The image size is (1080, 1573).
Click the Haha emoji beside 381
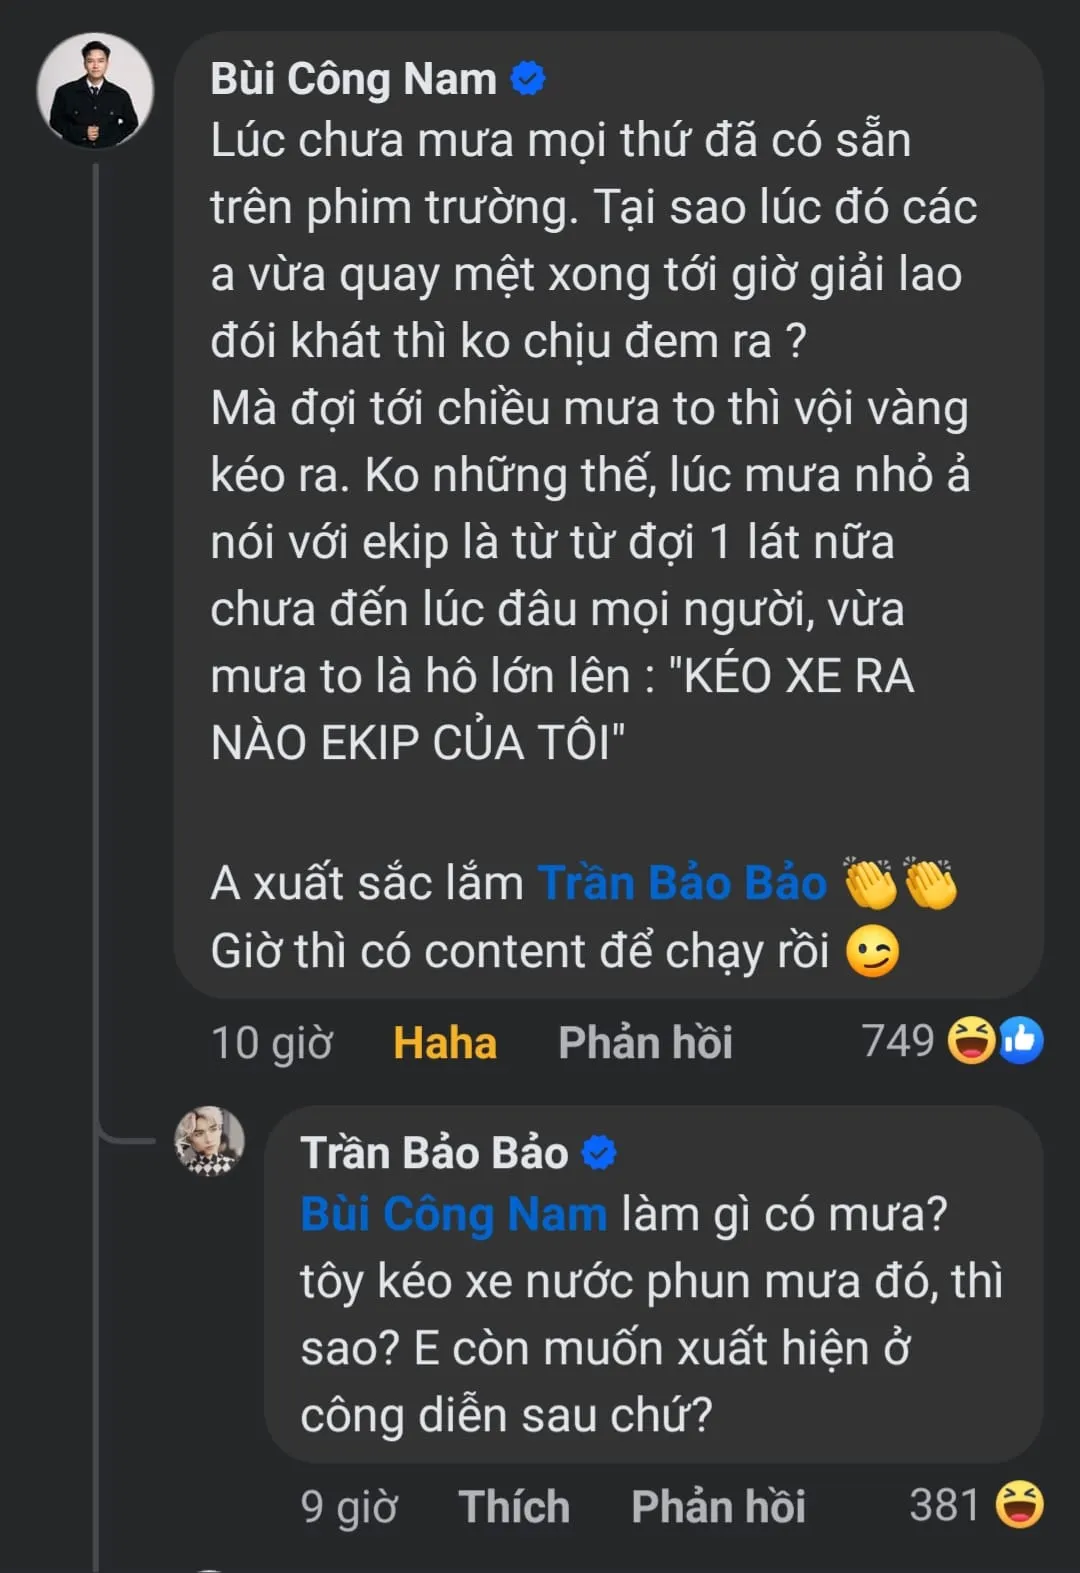click(1019, 1505)
